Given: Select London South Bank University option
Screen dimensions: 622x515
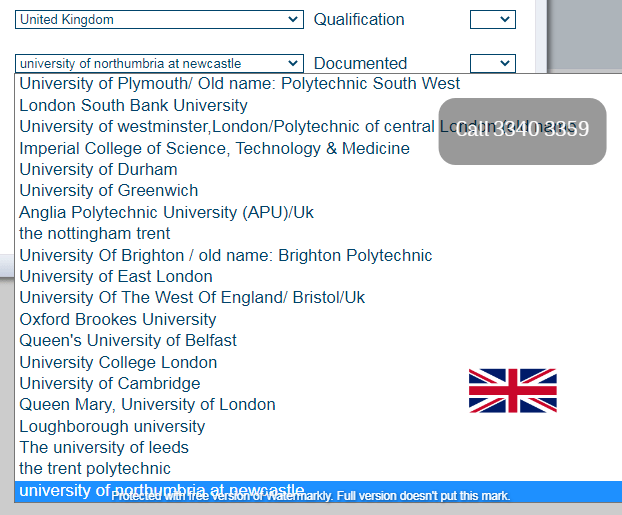Looking at the screenshot, I should pyautogui.click(x=133, y=105).
